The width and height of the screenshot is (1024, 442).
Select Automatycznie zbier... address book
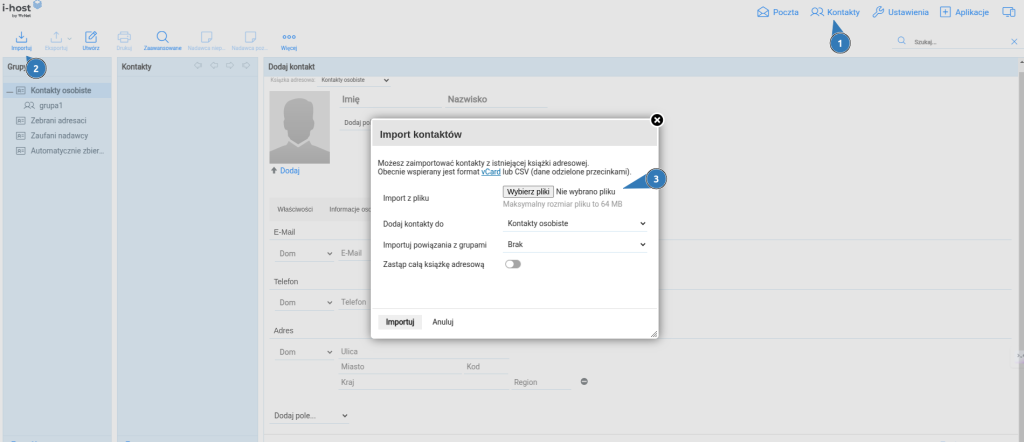[67, 151]
